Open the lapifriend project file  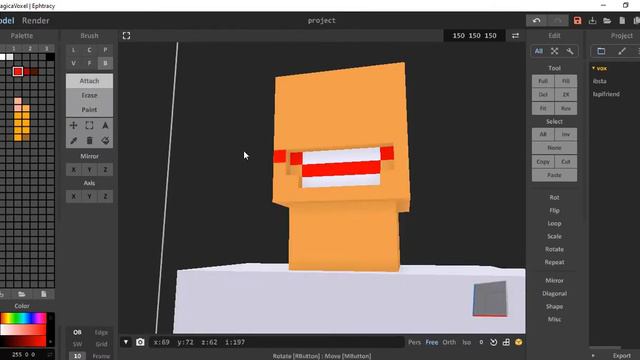pyautogui.click(x=606, y=94)
